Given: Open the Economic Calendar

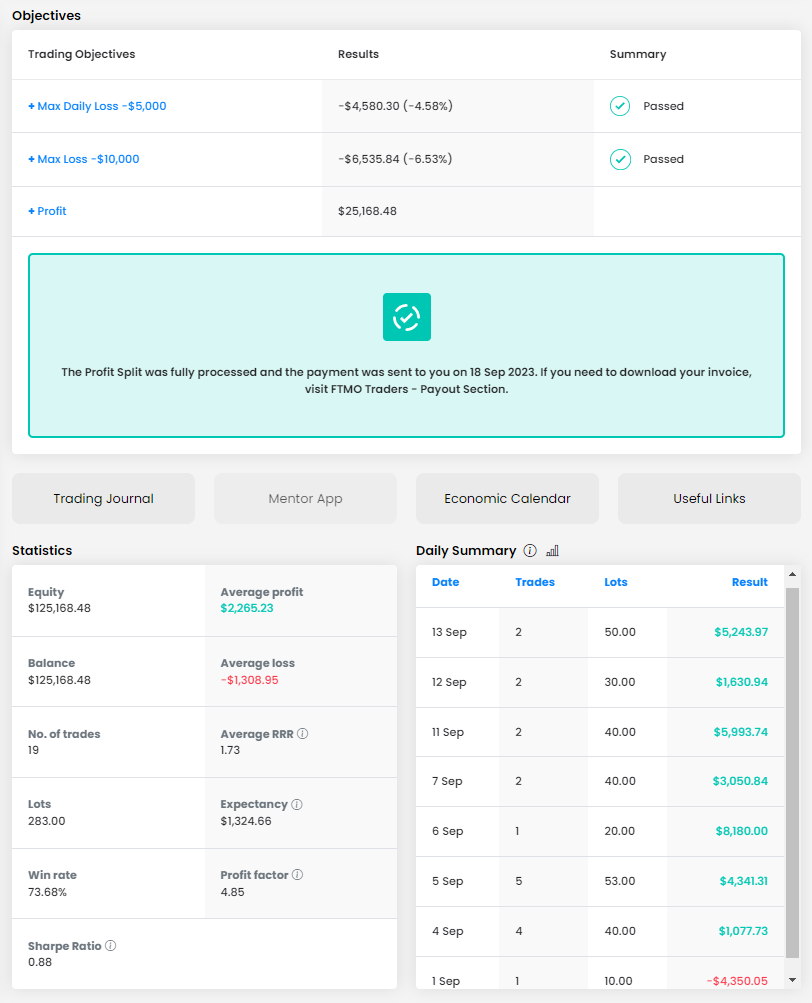Looking at the screenshot, I should tap(507, 498).
